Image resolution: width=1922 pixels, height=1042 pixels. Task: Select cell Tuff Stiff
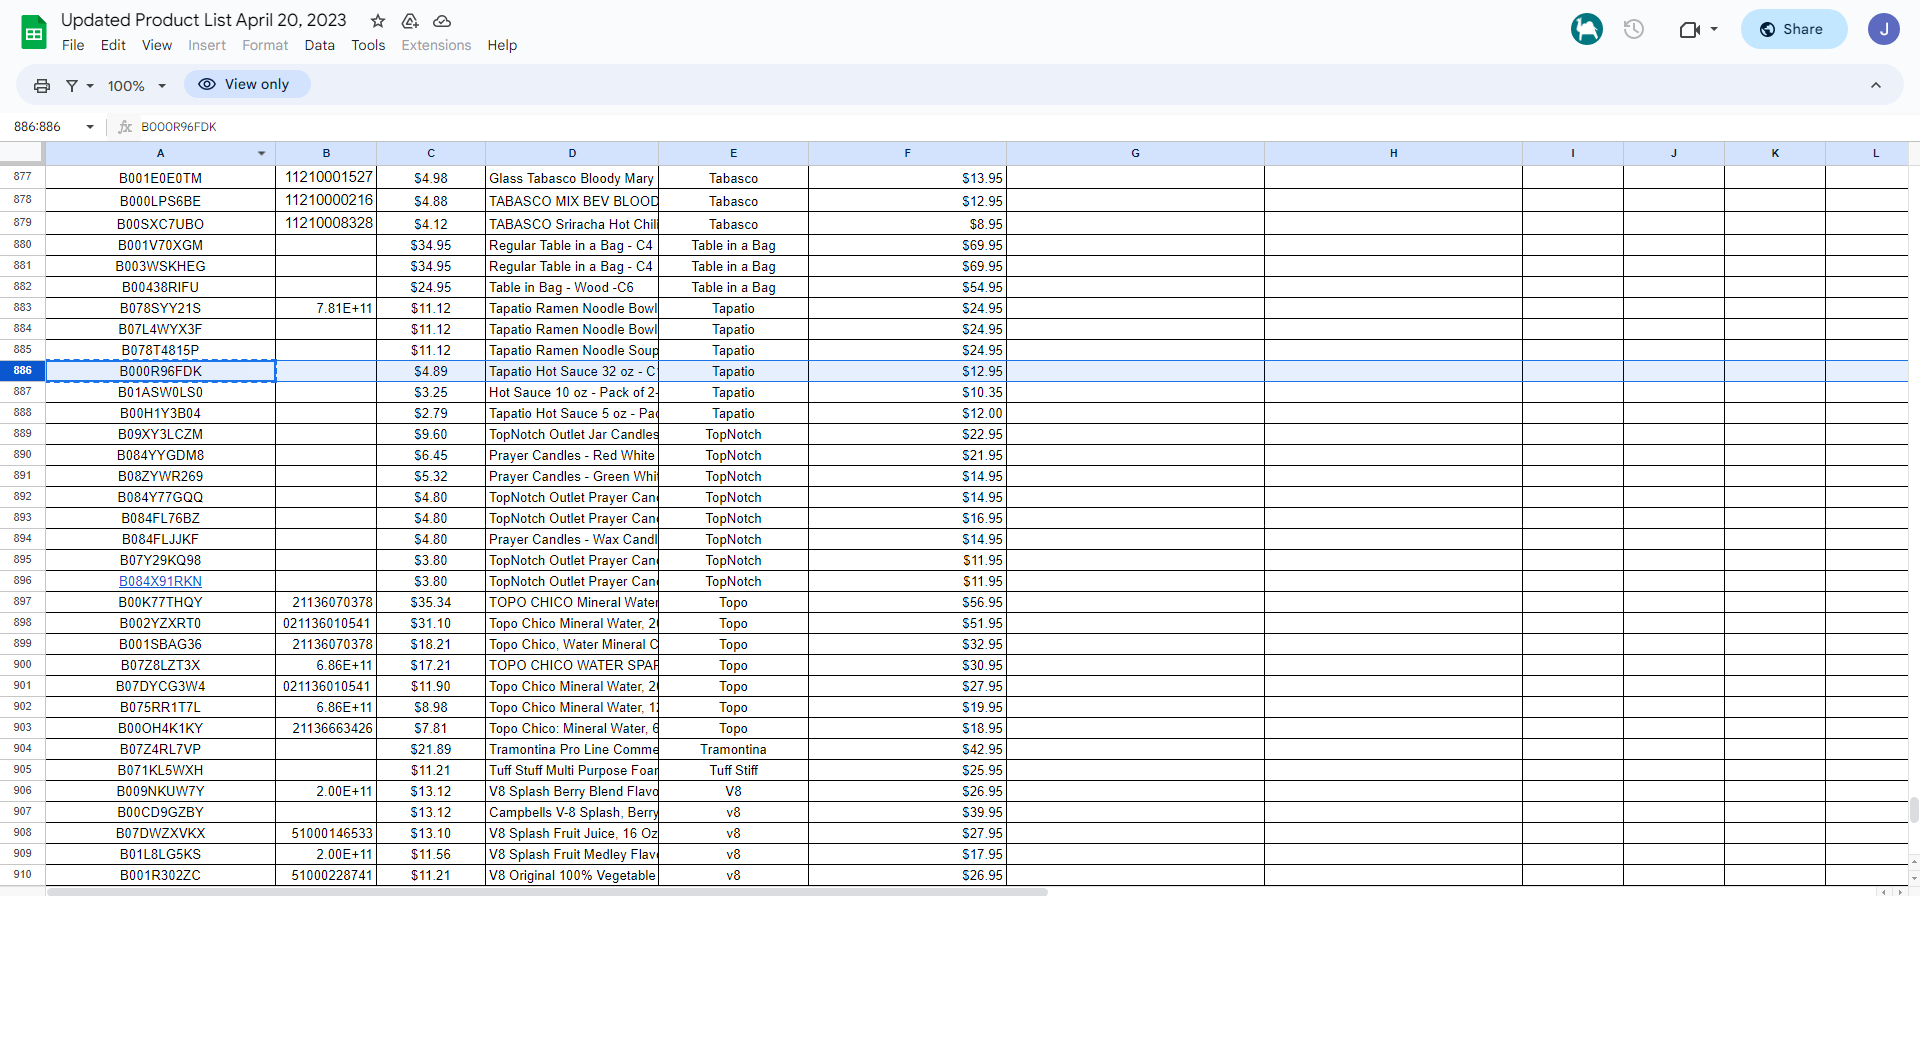[x=733, y=770]
